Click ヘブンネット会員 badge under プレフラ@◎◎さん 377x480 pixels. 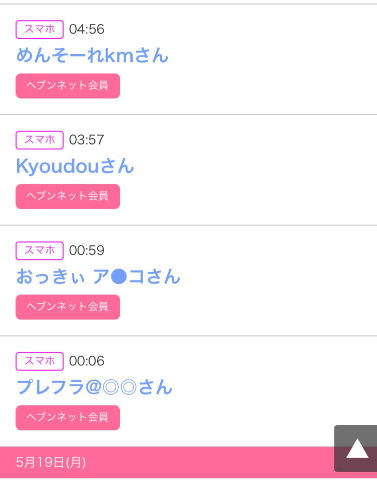point(68,418)
